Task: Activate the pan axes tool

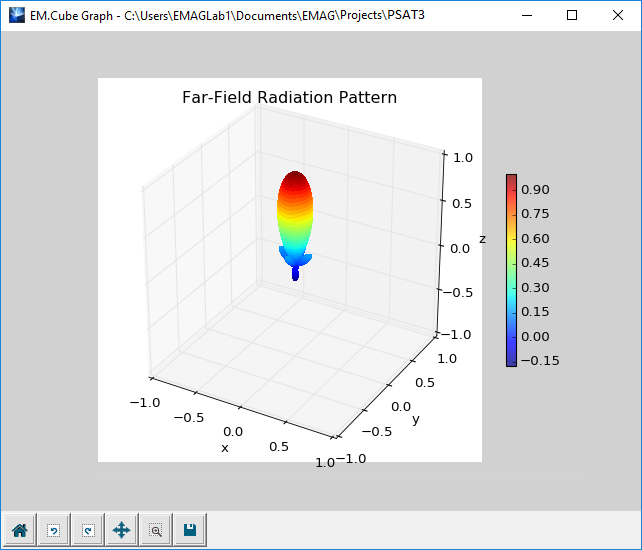Action: tap(121, 530)
